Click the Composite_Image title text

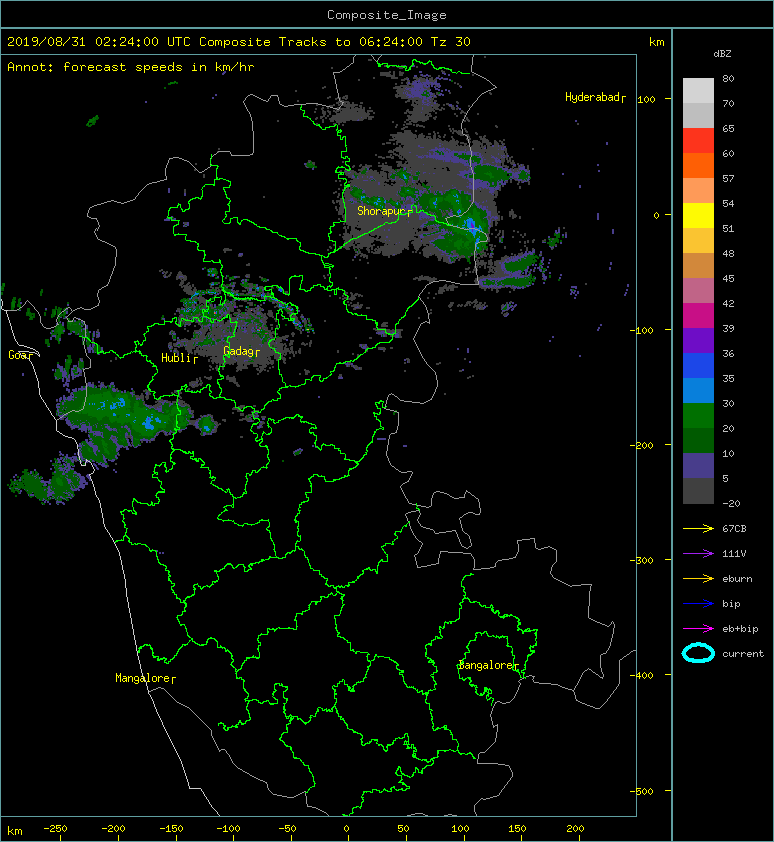387,15
